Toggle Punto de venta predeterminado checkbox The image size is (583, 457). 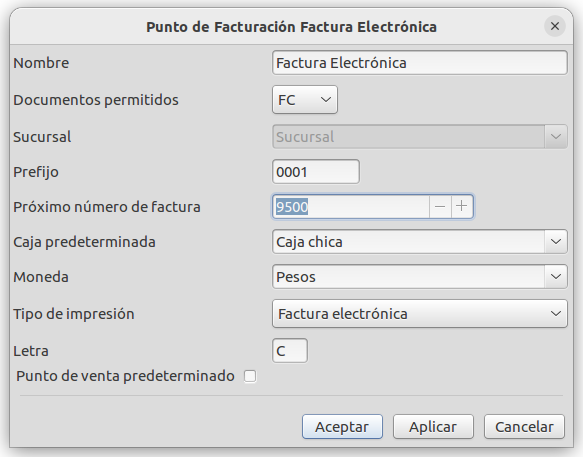pyautogui.click(x=250, y=376)
